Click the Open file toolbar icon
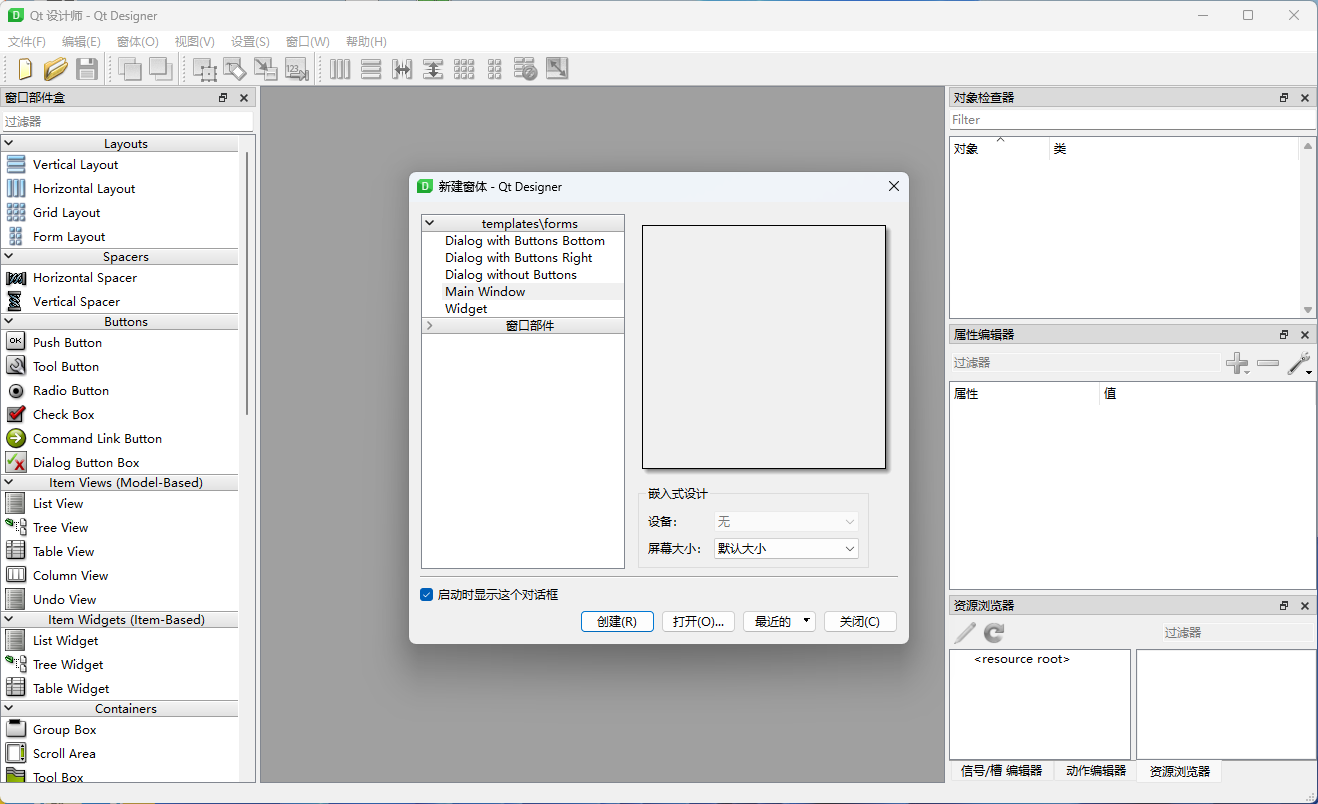 [56, 69]
